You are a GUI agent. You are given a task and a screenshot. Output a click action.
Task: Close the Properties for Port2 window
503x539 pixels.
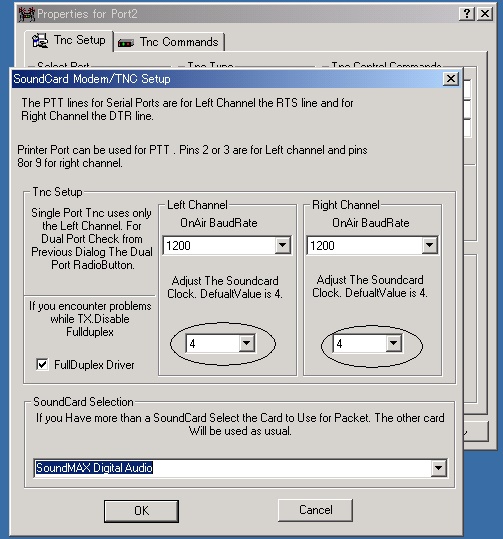pos(485,14)
